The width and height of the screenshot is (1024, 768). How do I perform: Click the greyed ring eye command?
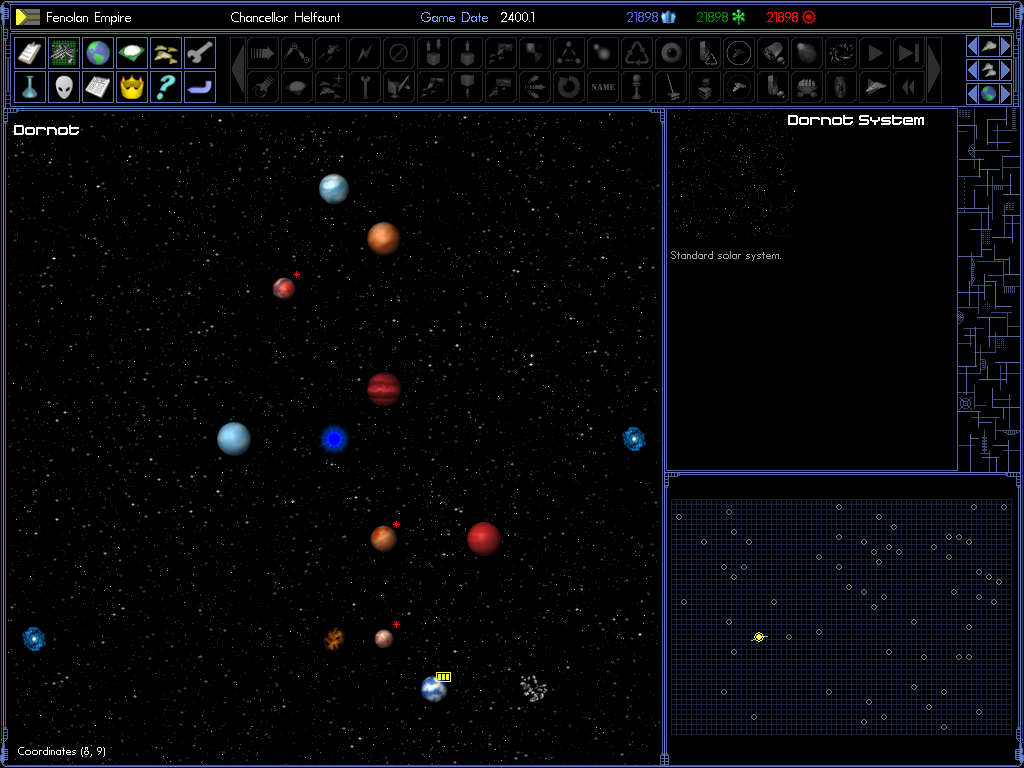point(671,53)
